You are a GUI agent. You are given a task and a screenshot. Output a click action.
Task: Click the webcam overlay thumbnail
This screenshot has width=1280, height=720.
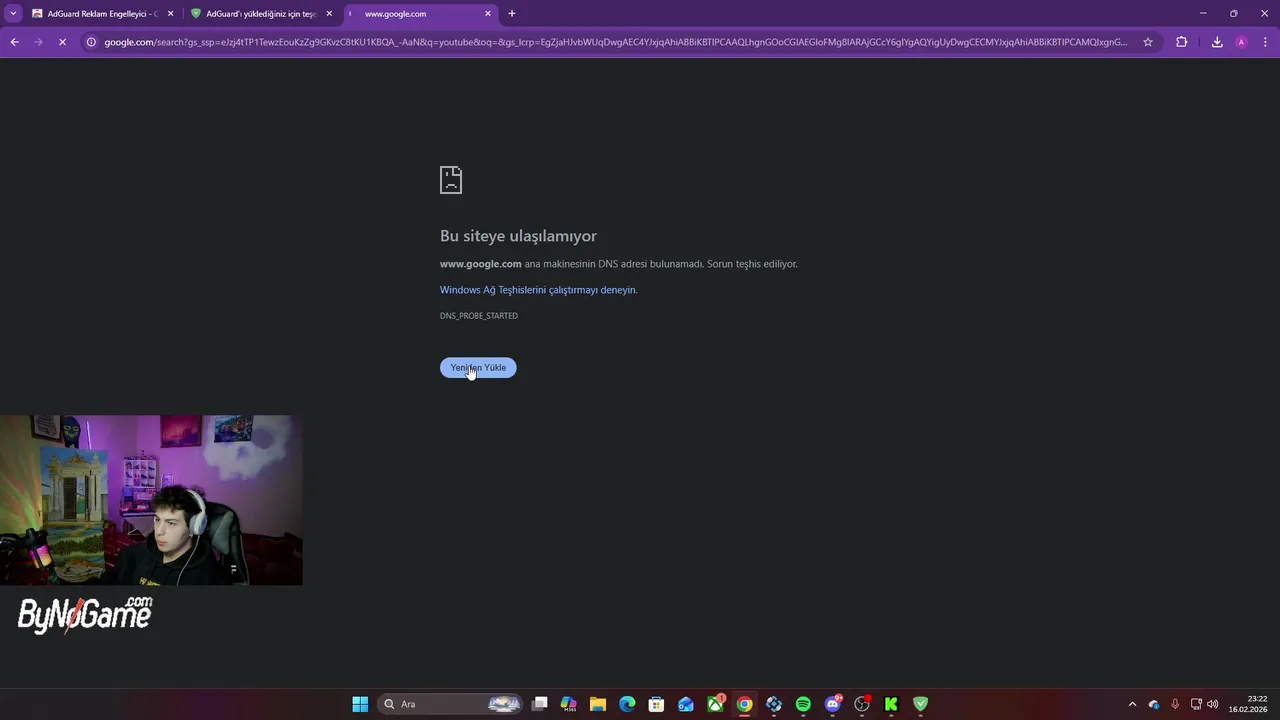(151, 500)
